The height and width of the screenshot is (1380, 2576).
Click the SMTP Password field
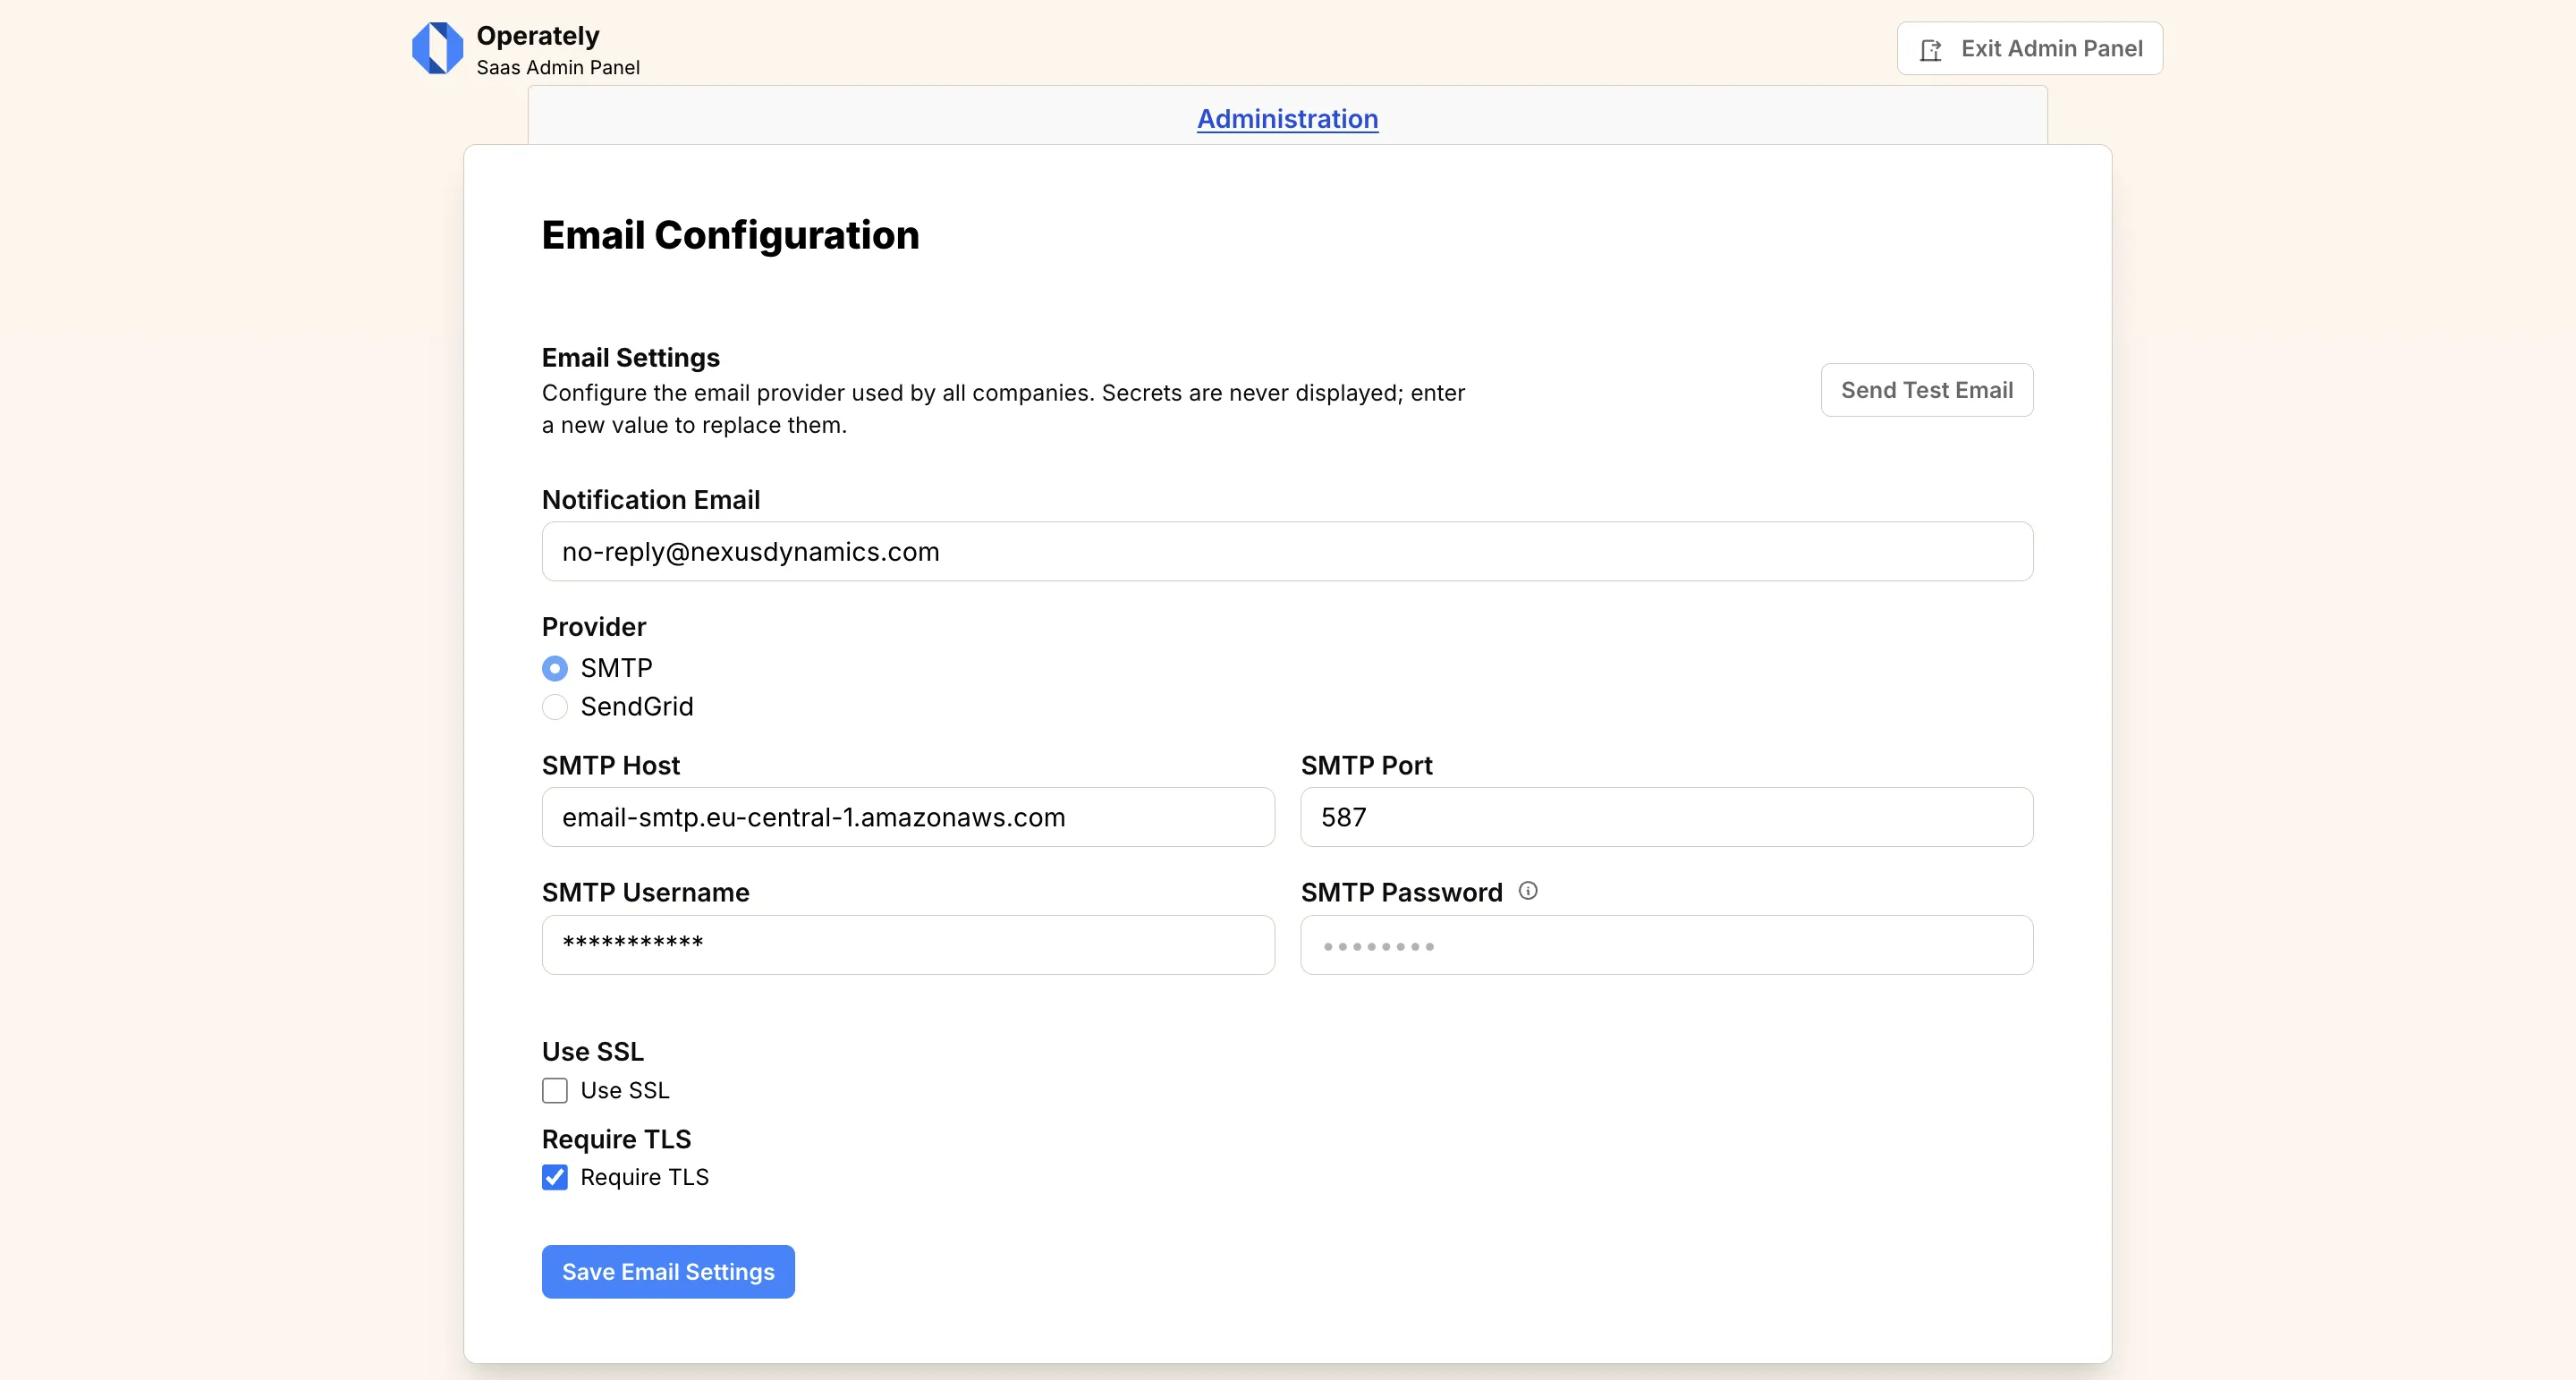tap(1666, 944)
